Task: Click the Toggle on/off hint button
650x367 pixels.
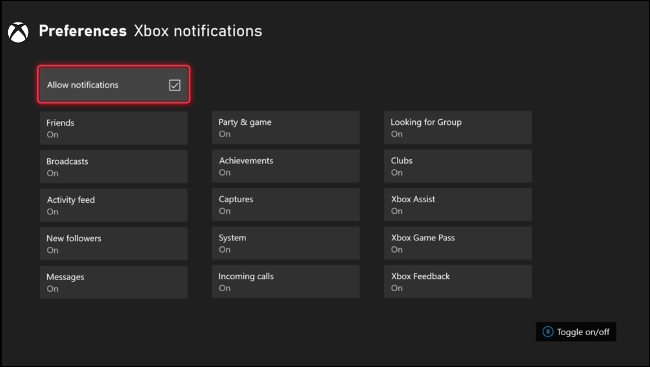Action: coord(576,332)
